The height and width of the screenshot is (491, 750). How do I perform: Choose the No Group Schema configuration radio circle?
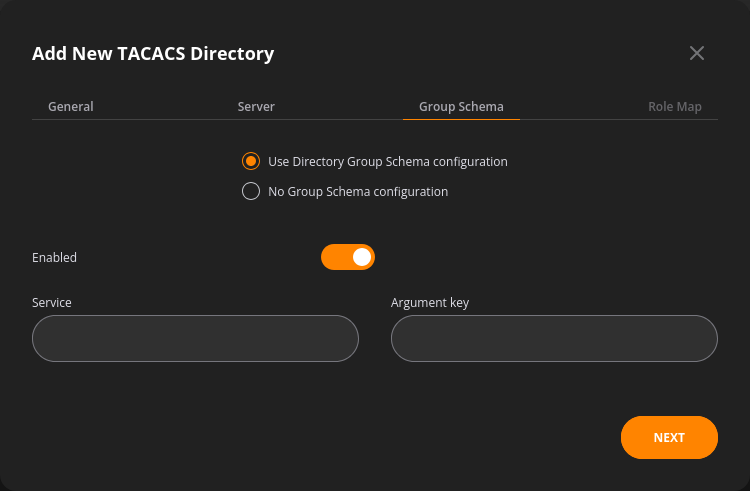251,191
